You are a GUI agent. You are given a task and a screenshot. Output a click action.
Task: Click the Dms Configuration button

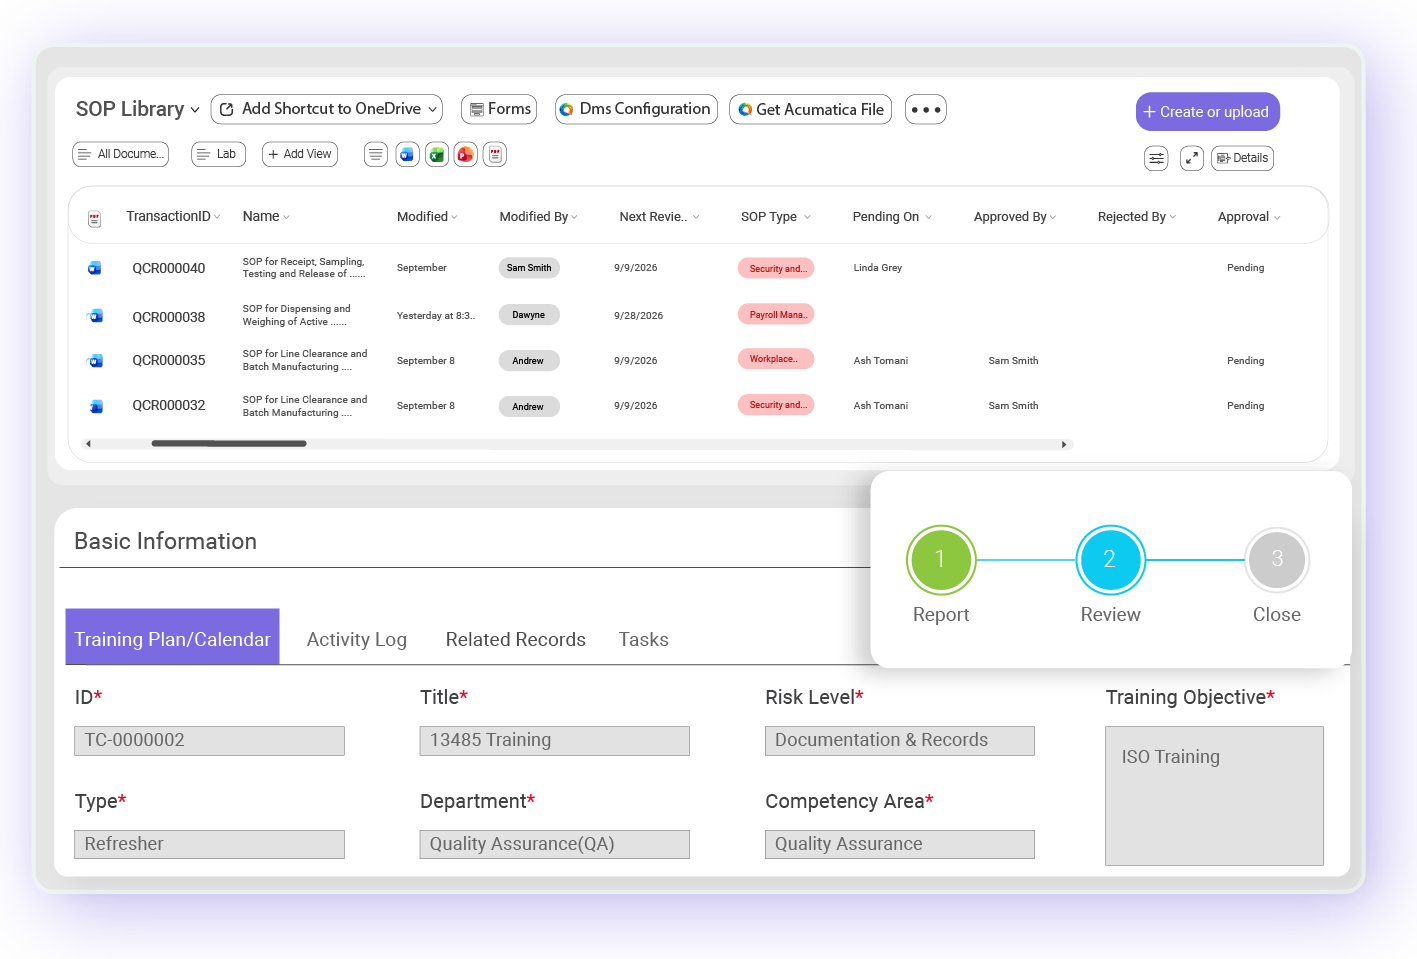636,109
